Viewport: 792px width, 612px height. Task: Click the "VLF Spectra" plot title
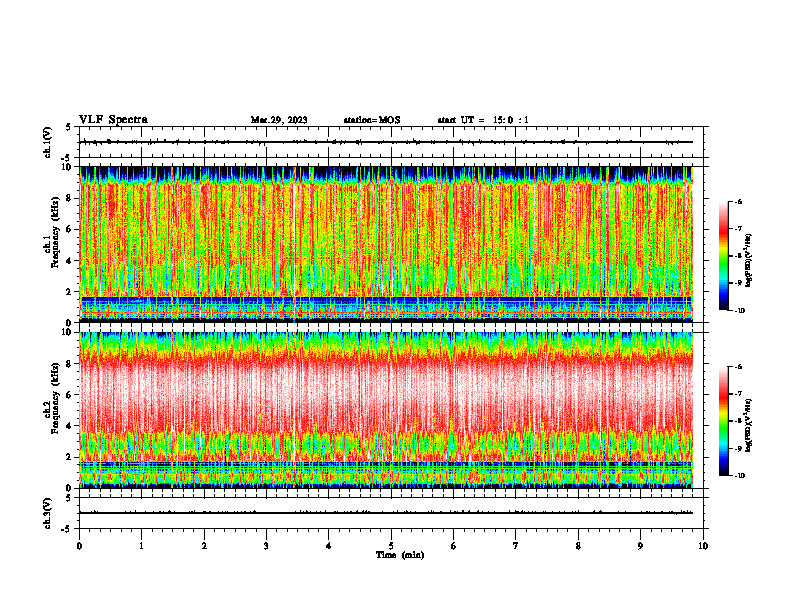coord(113,120)
